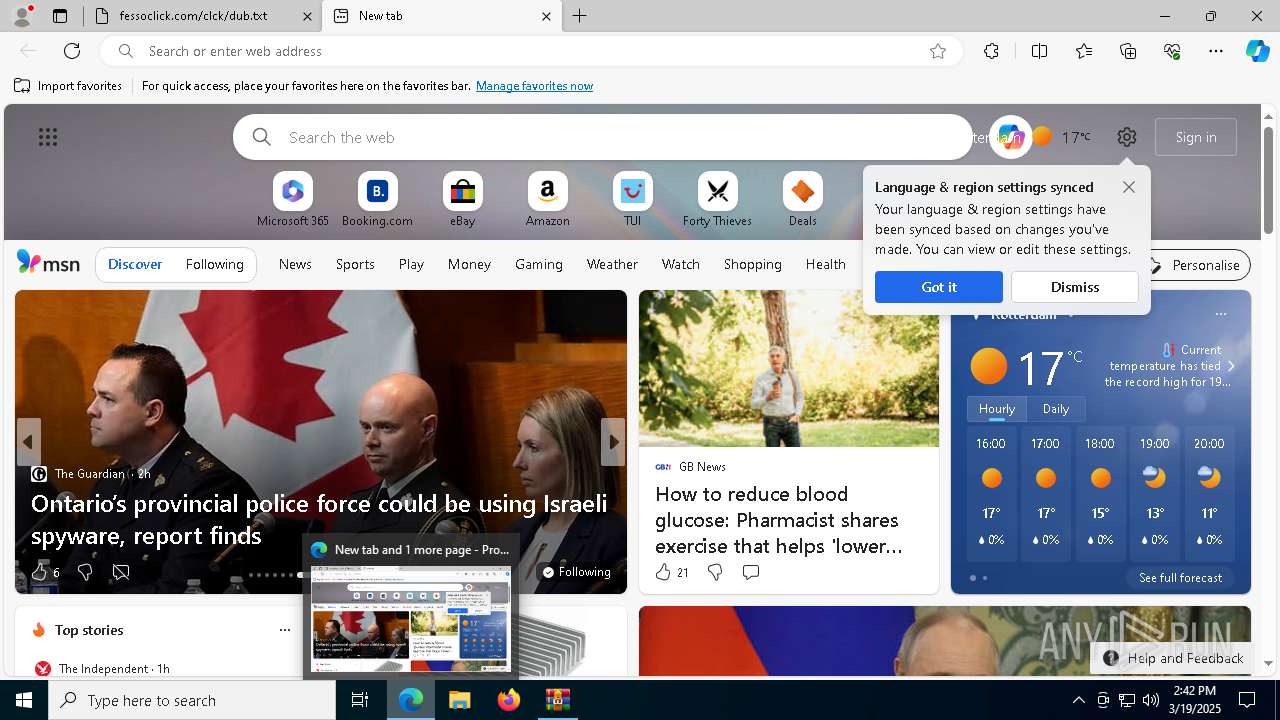The height and width of the screenshot is (720, 1280).
Task: Open the Edge window preview thumbnail
Action: coord(411,618)
